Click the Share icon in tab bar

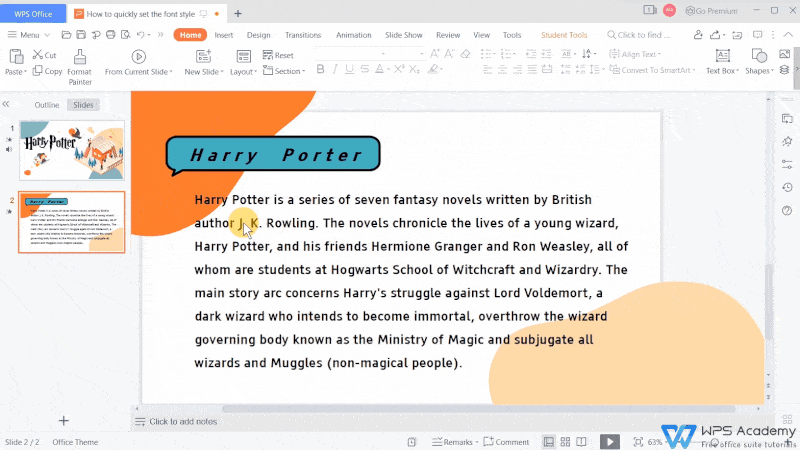[715, 35]
